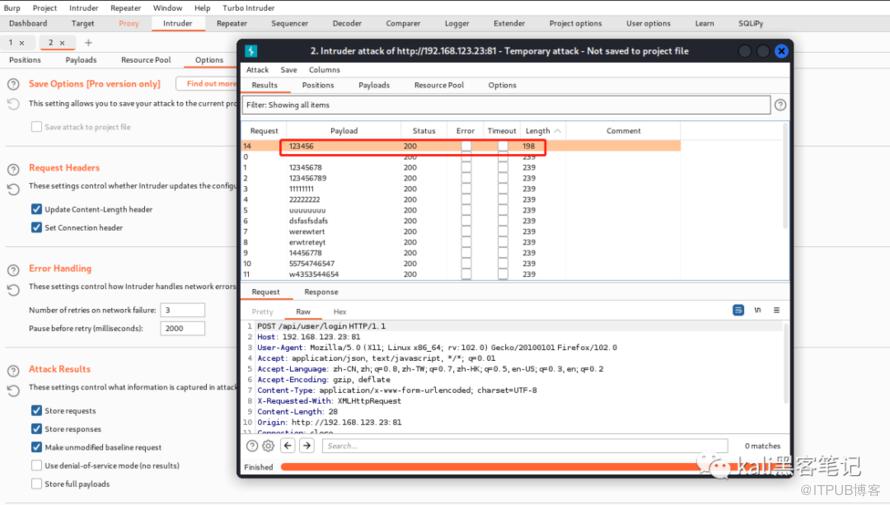890x505 pixels.
Task: Open the Attack menu
Action: coord(257,70)
